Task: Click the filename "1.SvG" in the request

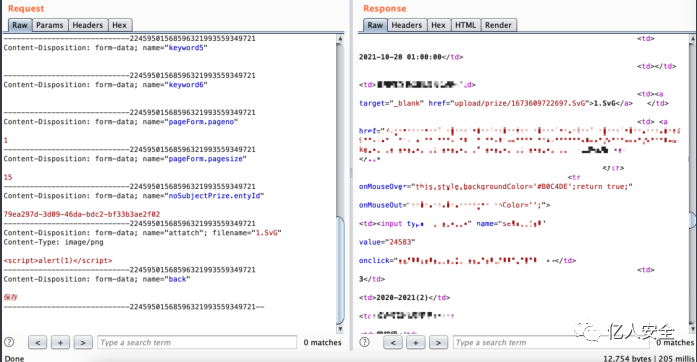Action: click(268, 233)
